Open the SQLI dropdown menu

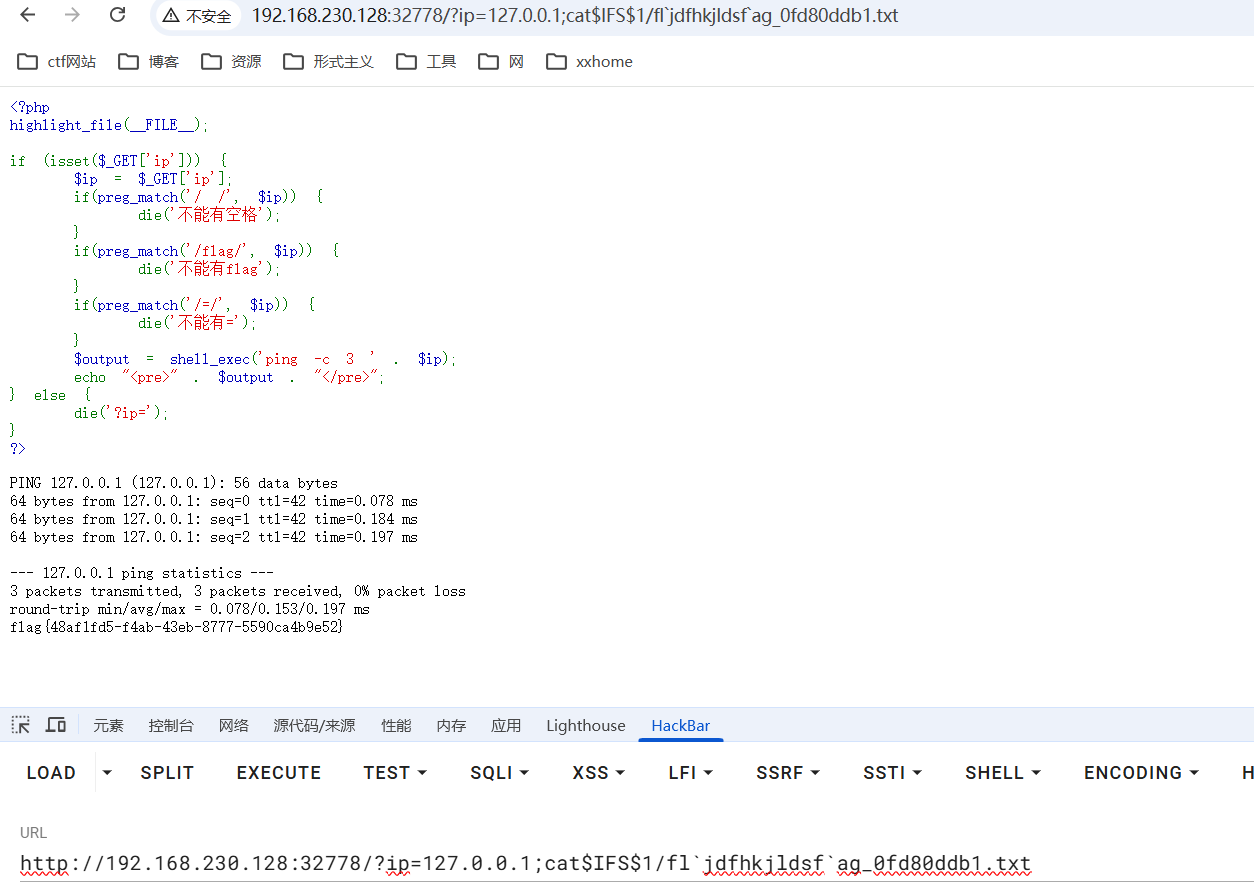coord(499,773)
